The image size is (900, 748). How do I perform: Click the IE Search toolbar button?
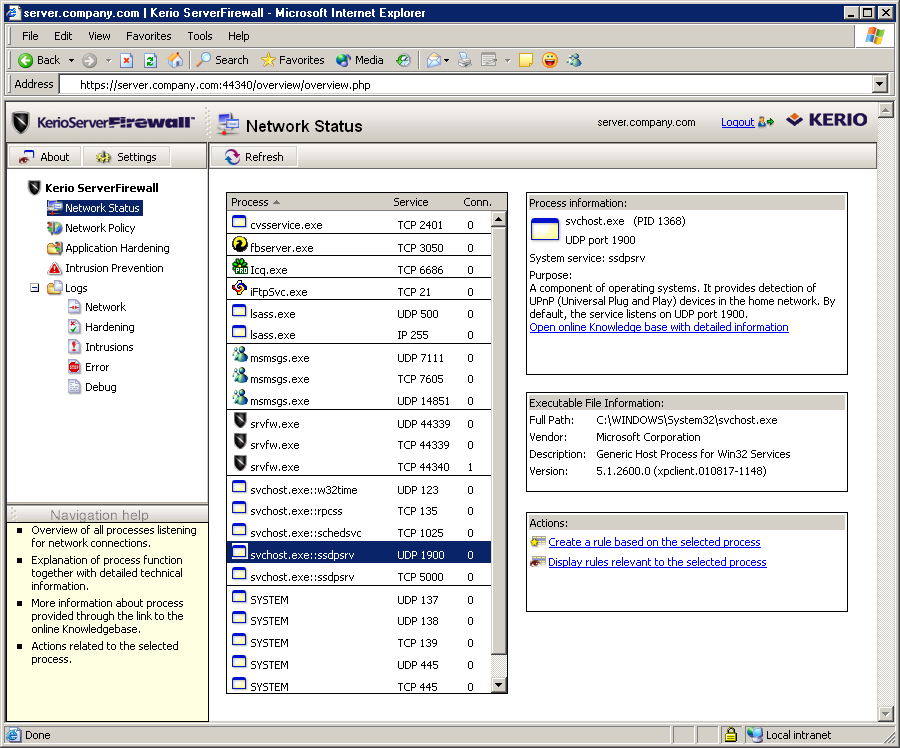(223, 60)
